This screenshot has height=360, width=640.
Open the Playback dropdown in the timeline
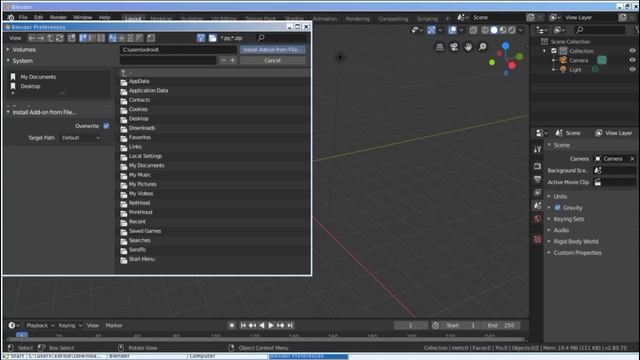(39, 325)
